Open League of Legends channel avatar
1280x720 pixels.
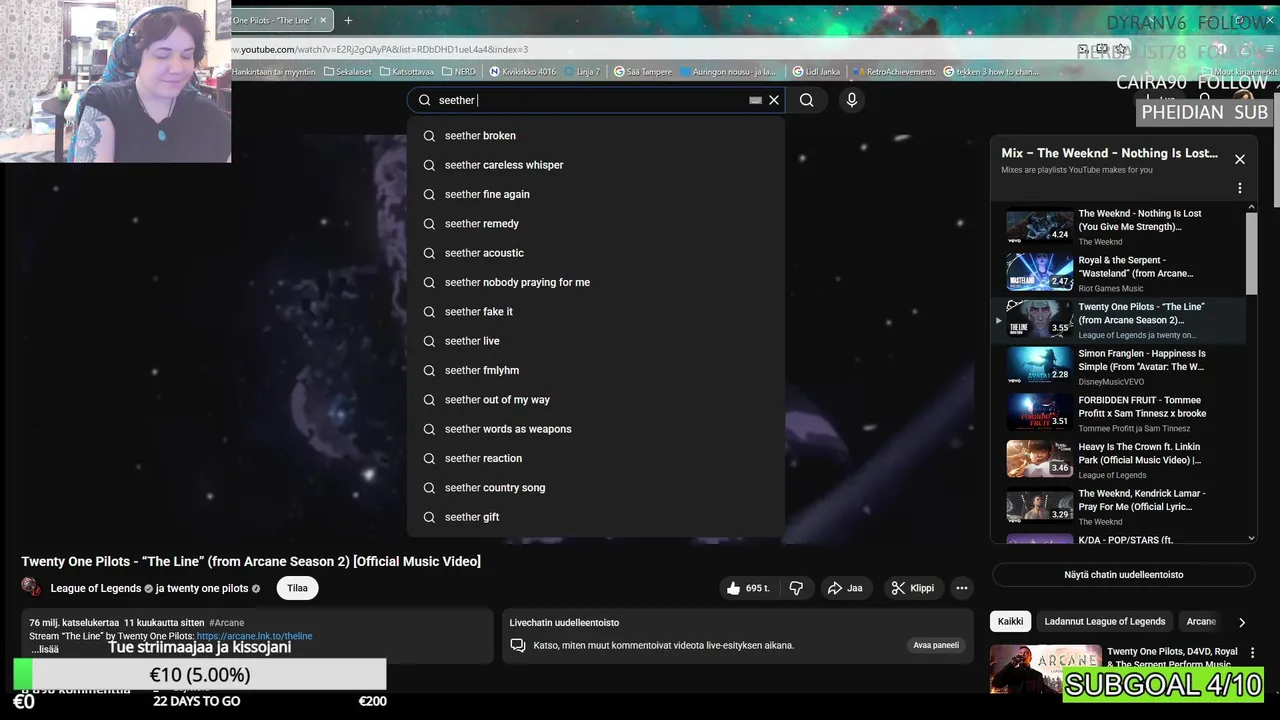32,587
